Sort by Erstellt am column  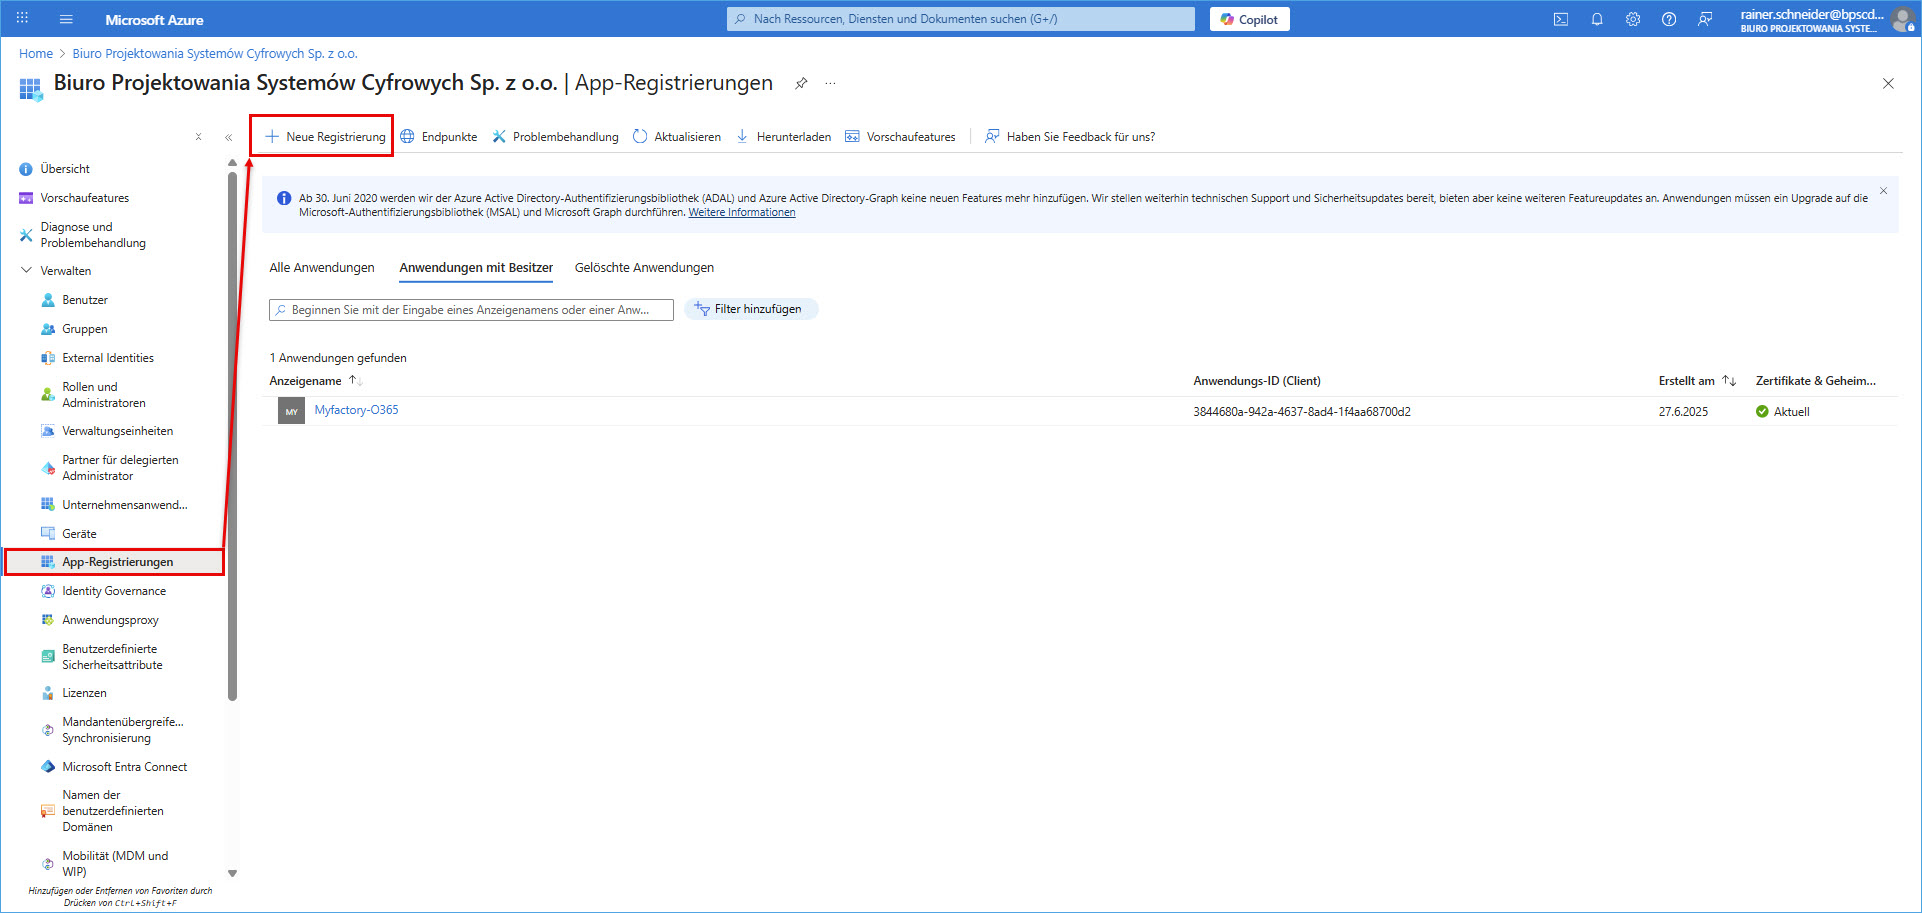(1697, 381)
